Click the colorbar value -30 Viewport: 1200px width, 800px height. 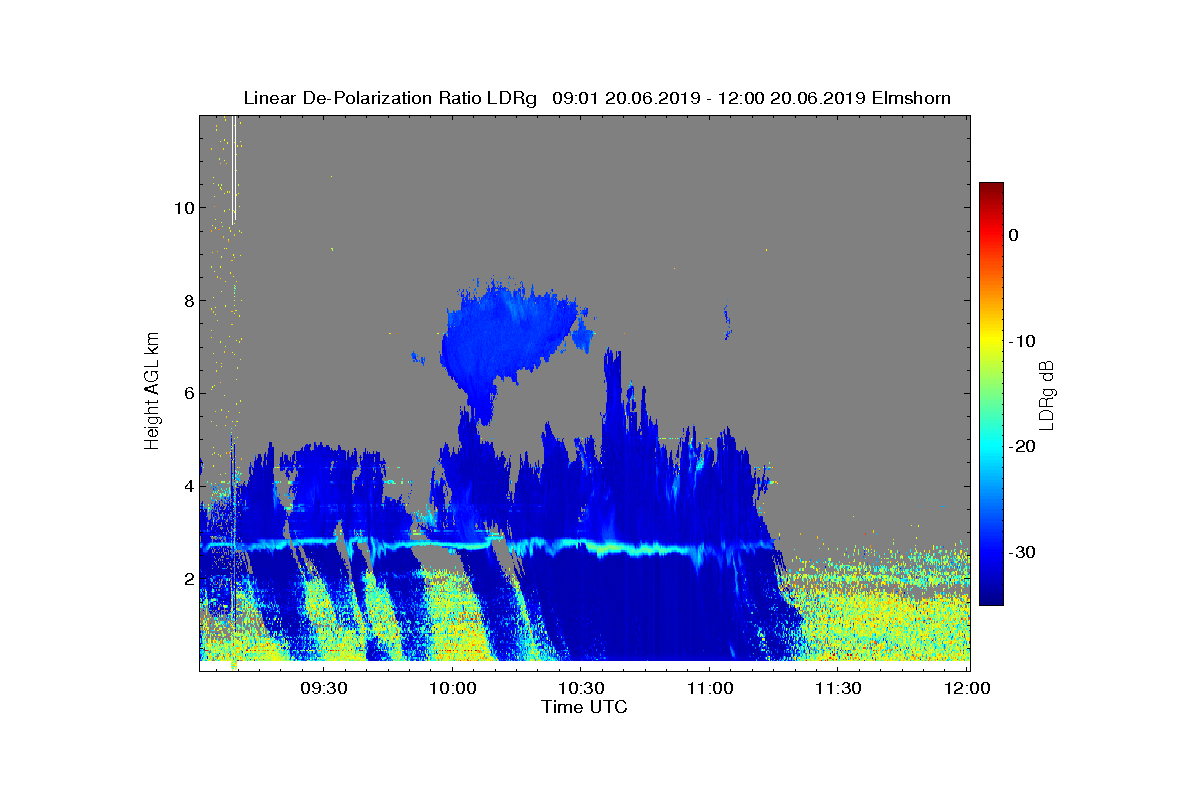click(x=1021, y=553)
